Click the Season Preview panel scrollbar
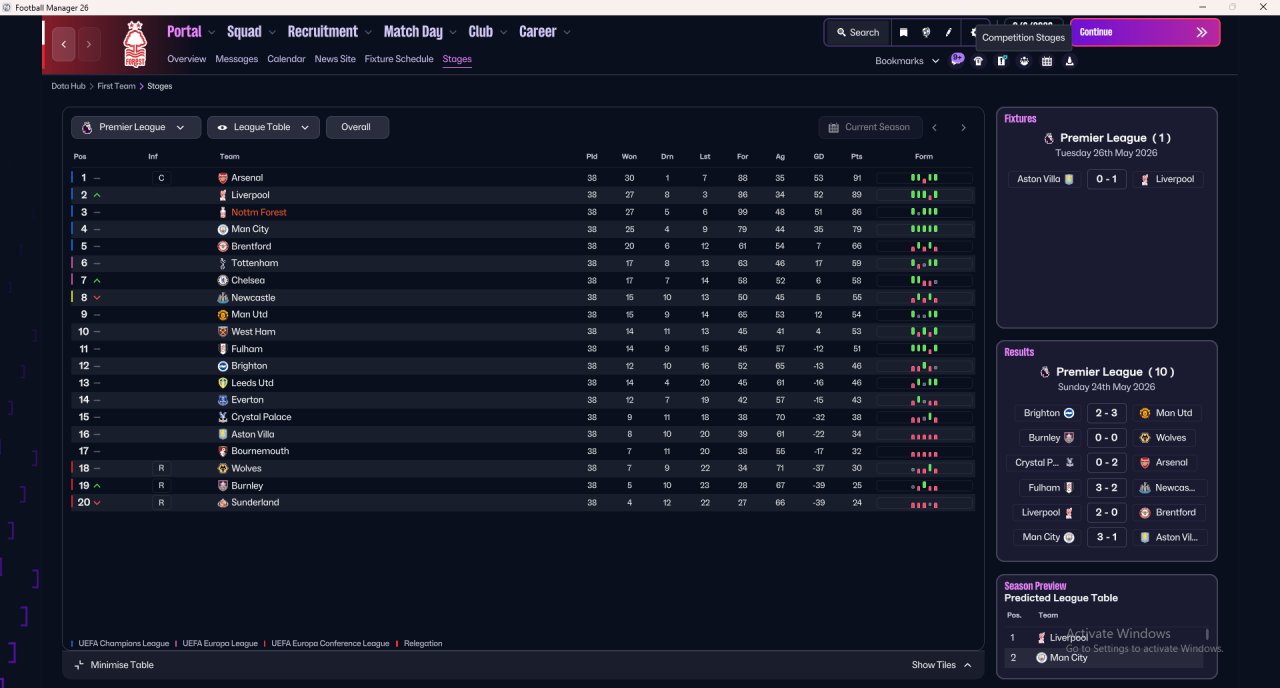 click(1207, 634)
